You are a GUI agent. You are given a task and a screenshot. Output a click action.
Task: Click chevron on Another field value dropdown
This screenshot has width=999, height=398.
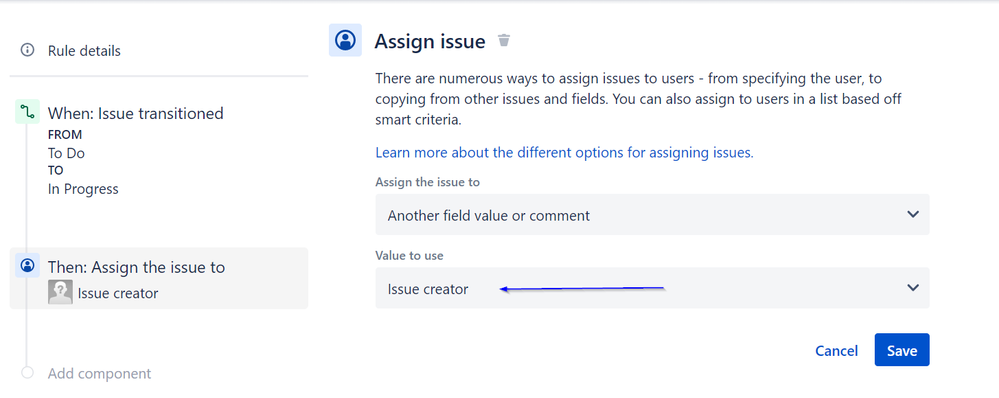(912, 215)
